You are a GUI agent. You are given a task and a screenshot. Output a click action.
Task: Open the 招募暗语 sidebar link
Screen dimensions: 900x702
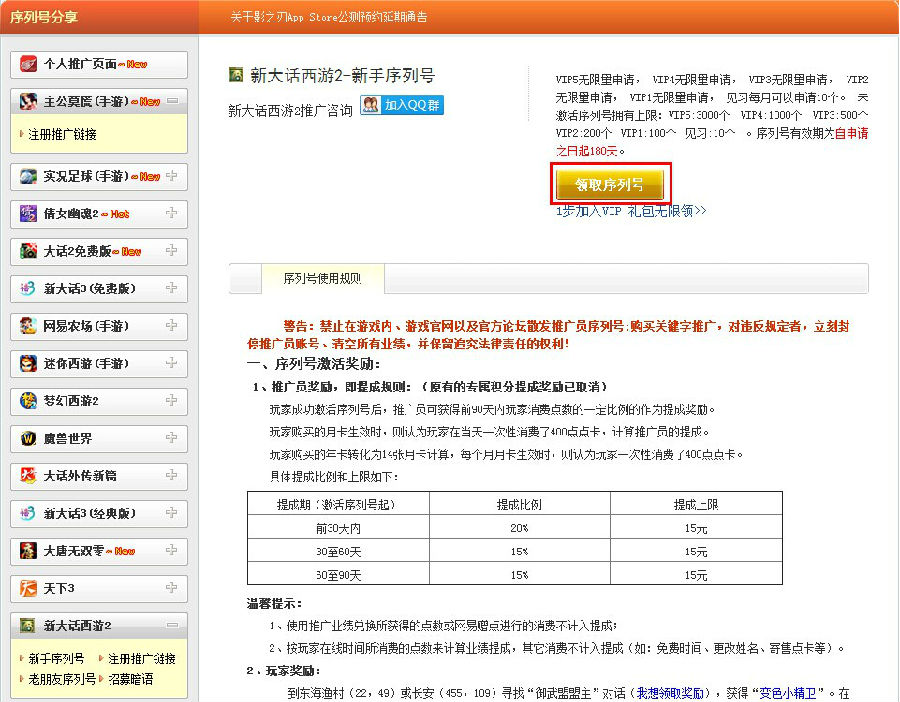coord(131,679)
